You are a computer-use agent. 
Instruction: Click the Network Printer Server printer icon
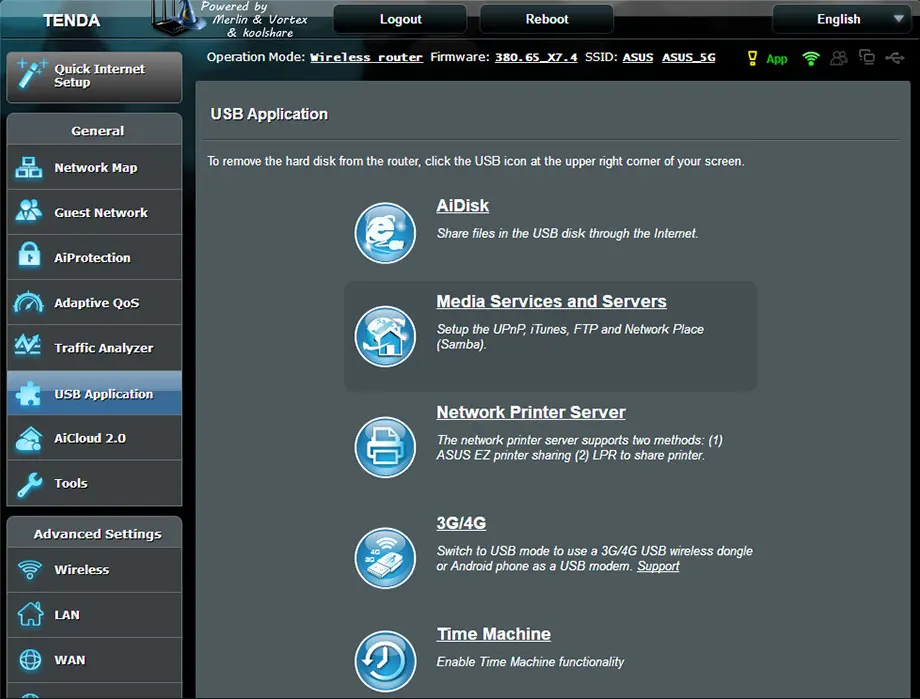[x=385, y=447]
